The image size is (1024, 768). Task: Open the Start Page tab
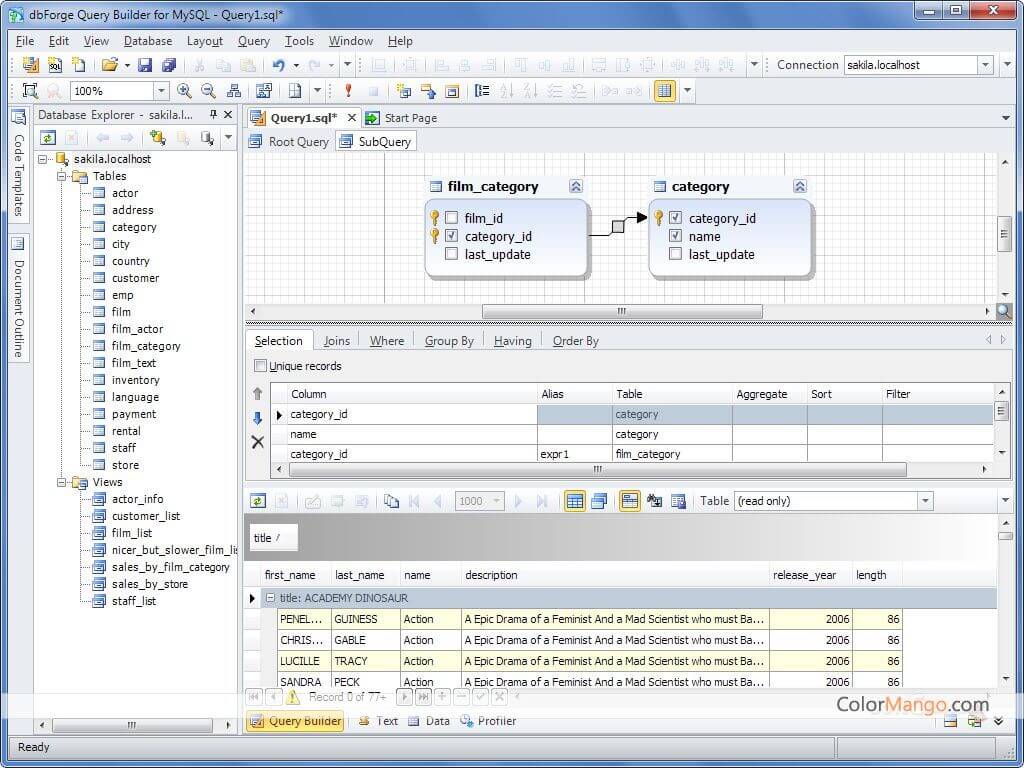(x=402, y=118)
